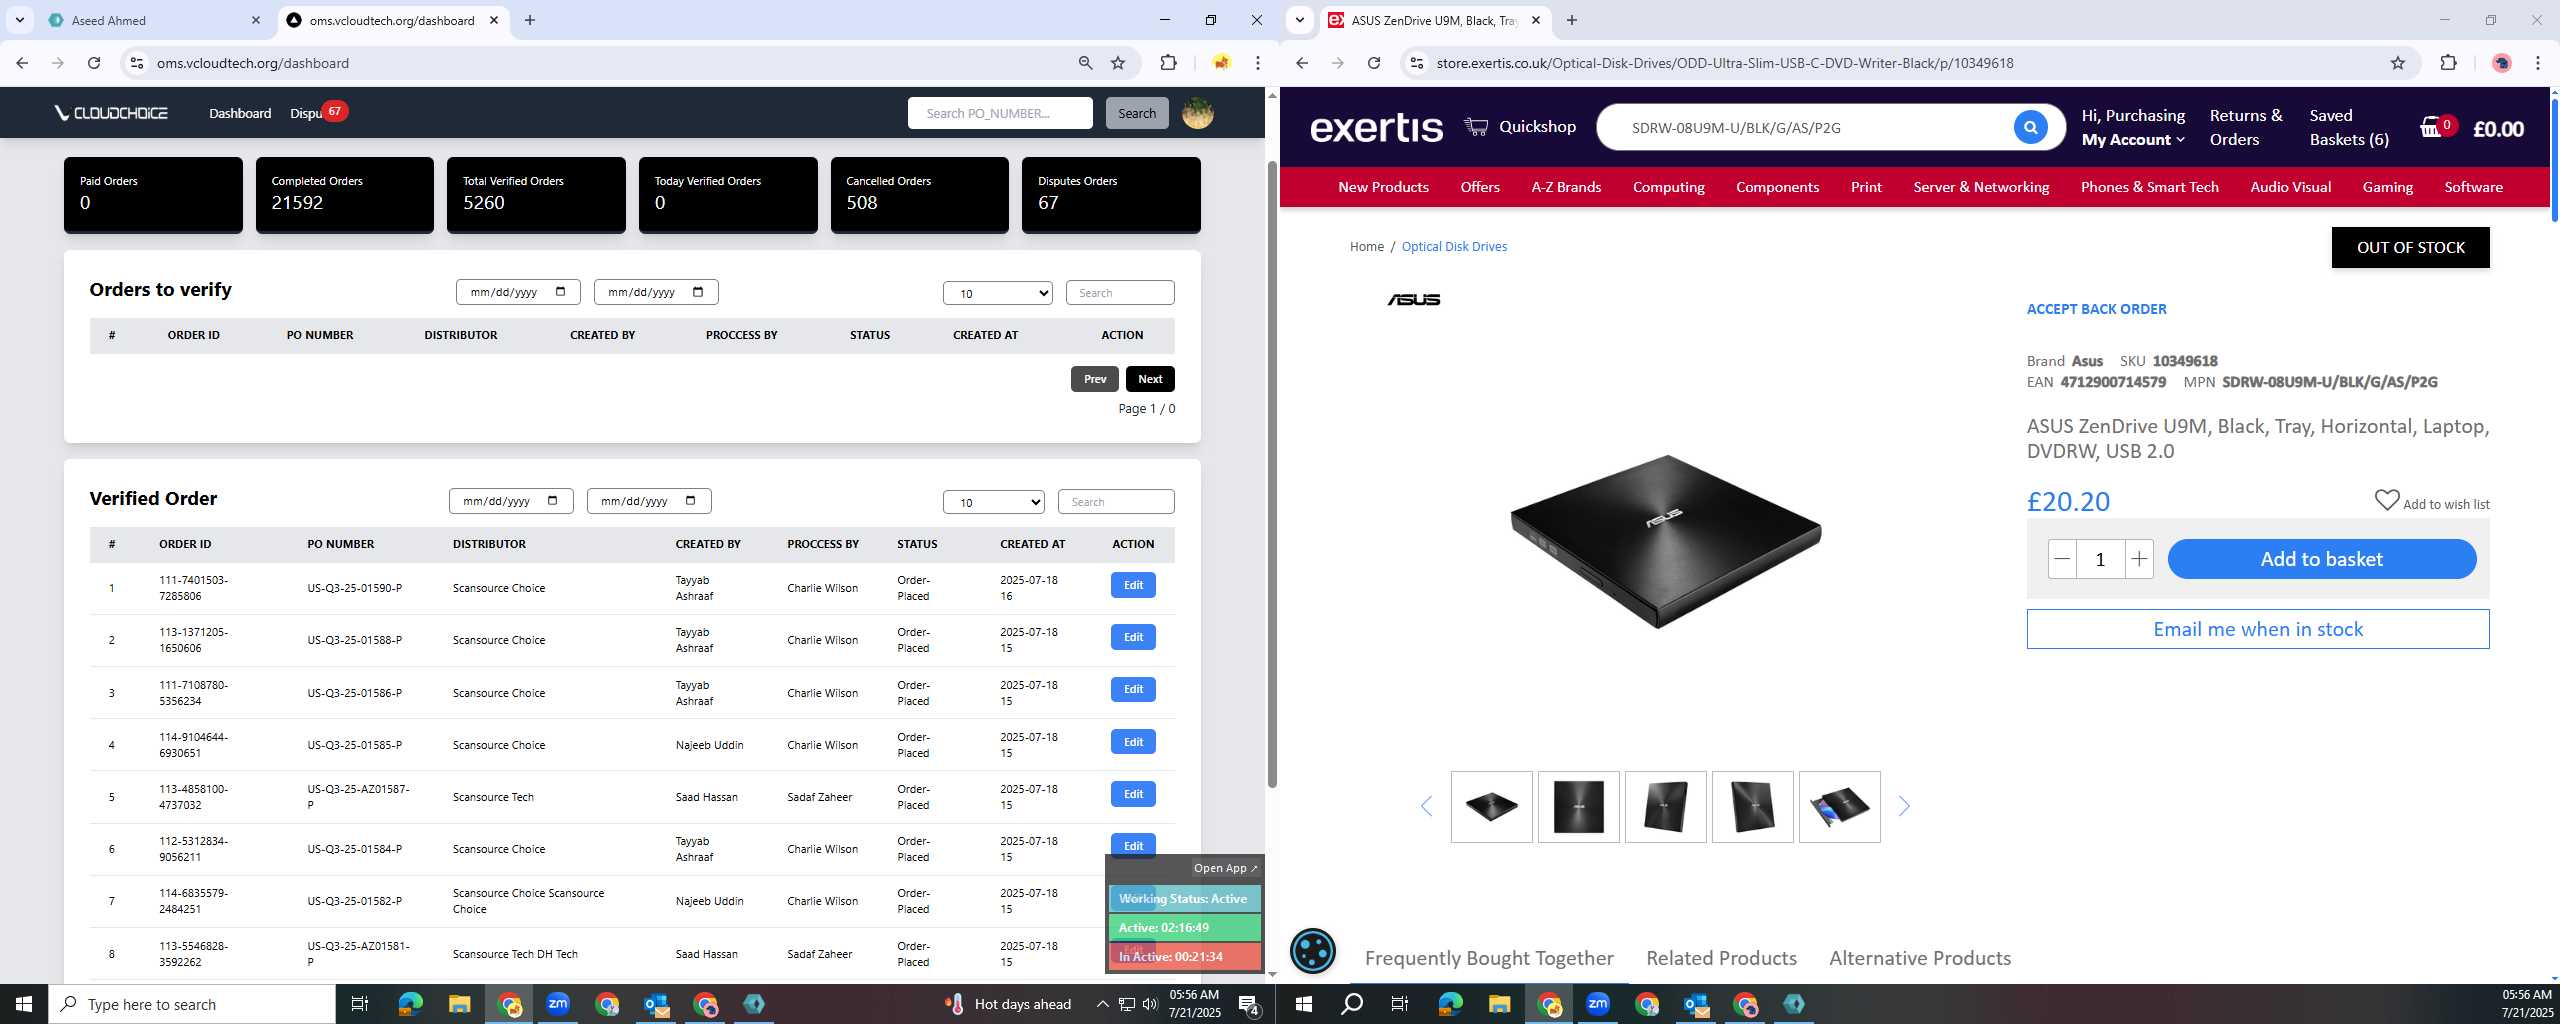
Task: Click Next button in Orders to verify
Action: (x=1150, y=379)
